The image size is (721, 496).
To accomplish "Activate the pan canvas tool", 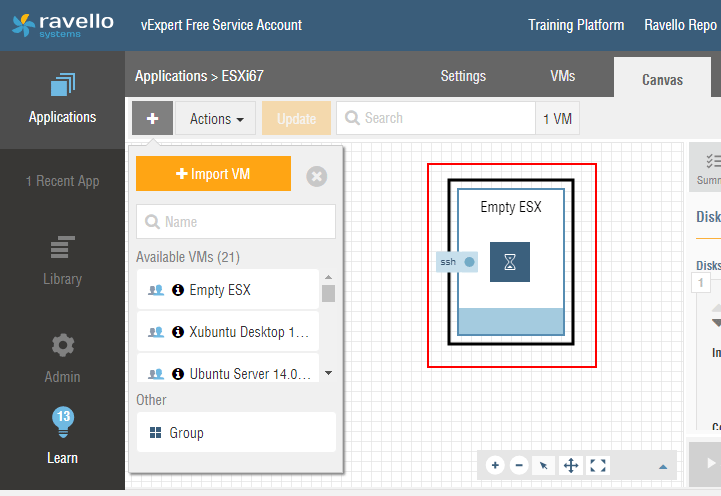I will [572, 465].
